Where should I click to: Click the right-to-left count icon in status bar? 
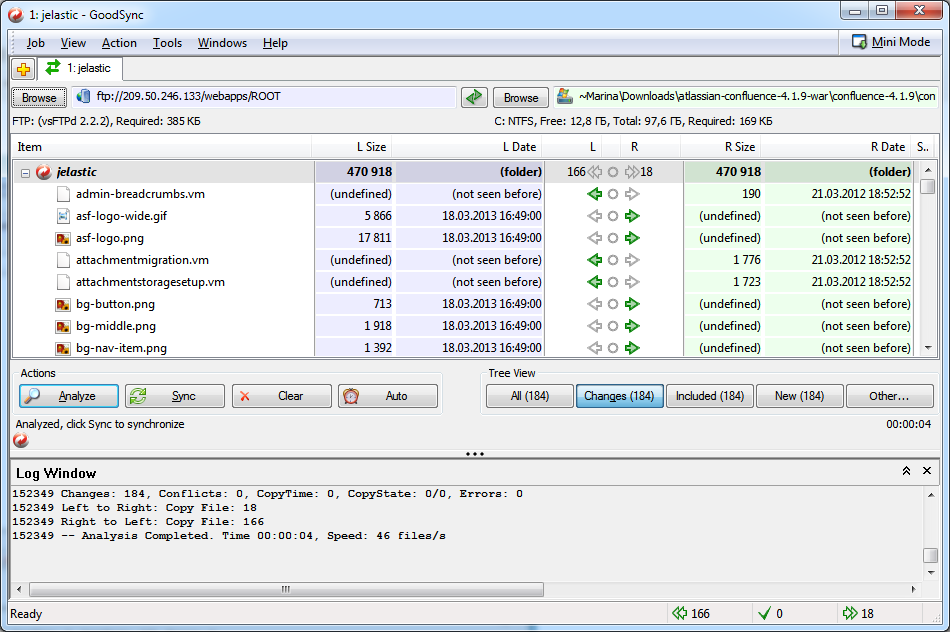pyautogui.click(x=680, y=613)
